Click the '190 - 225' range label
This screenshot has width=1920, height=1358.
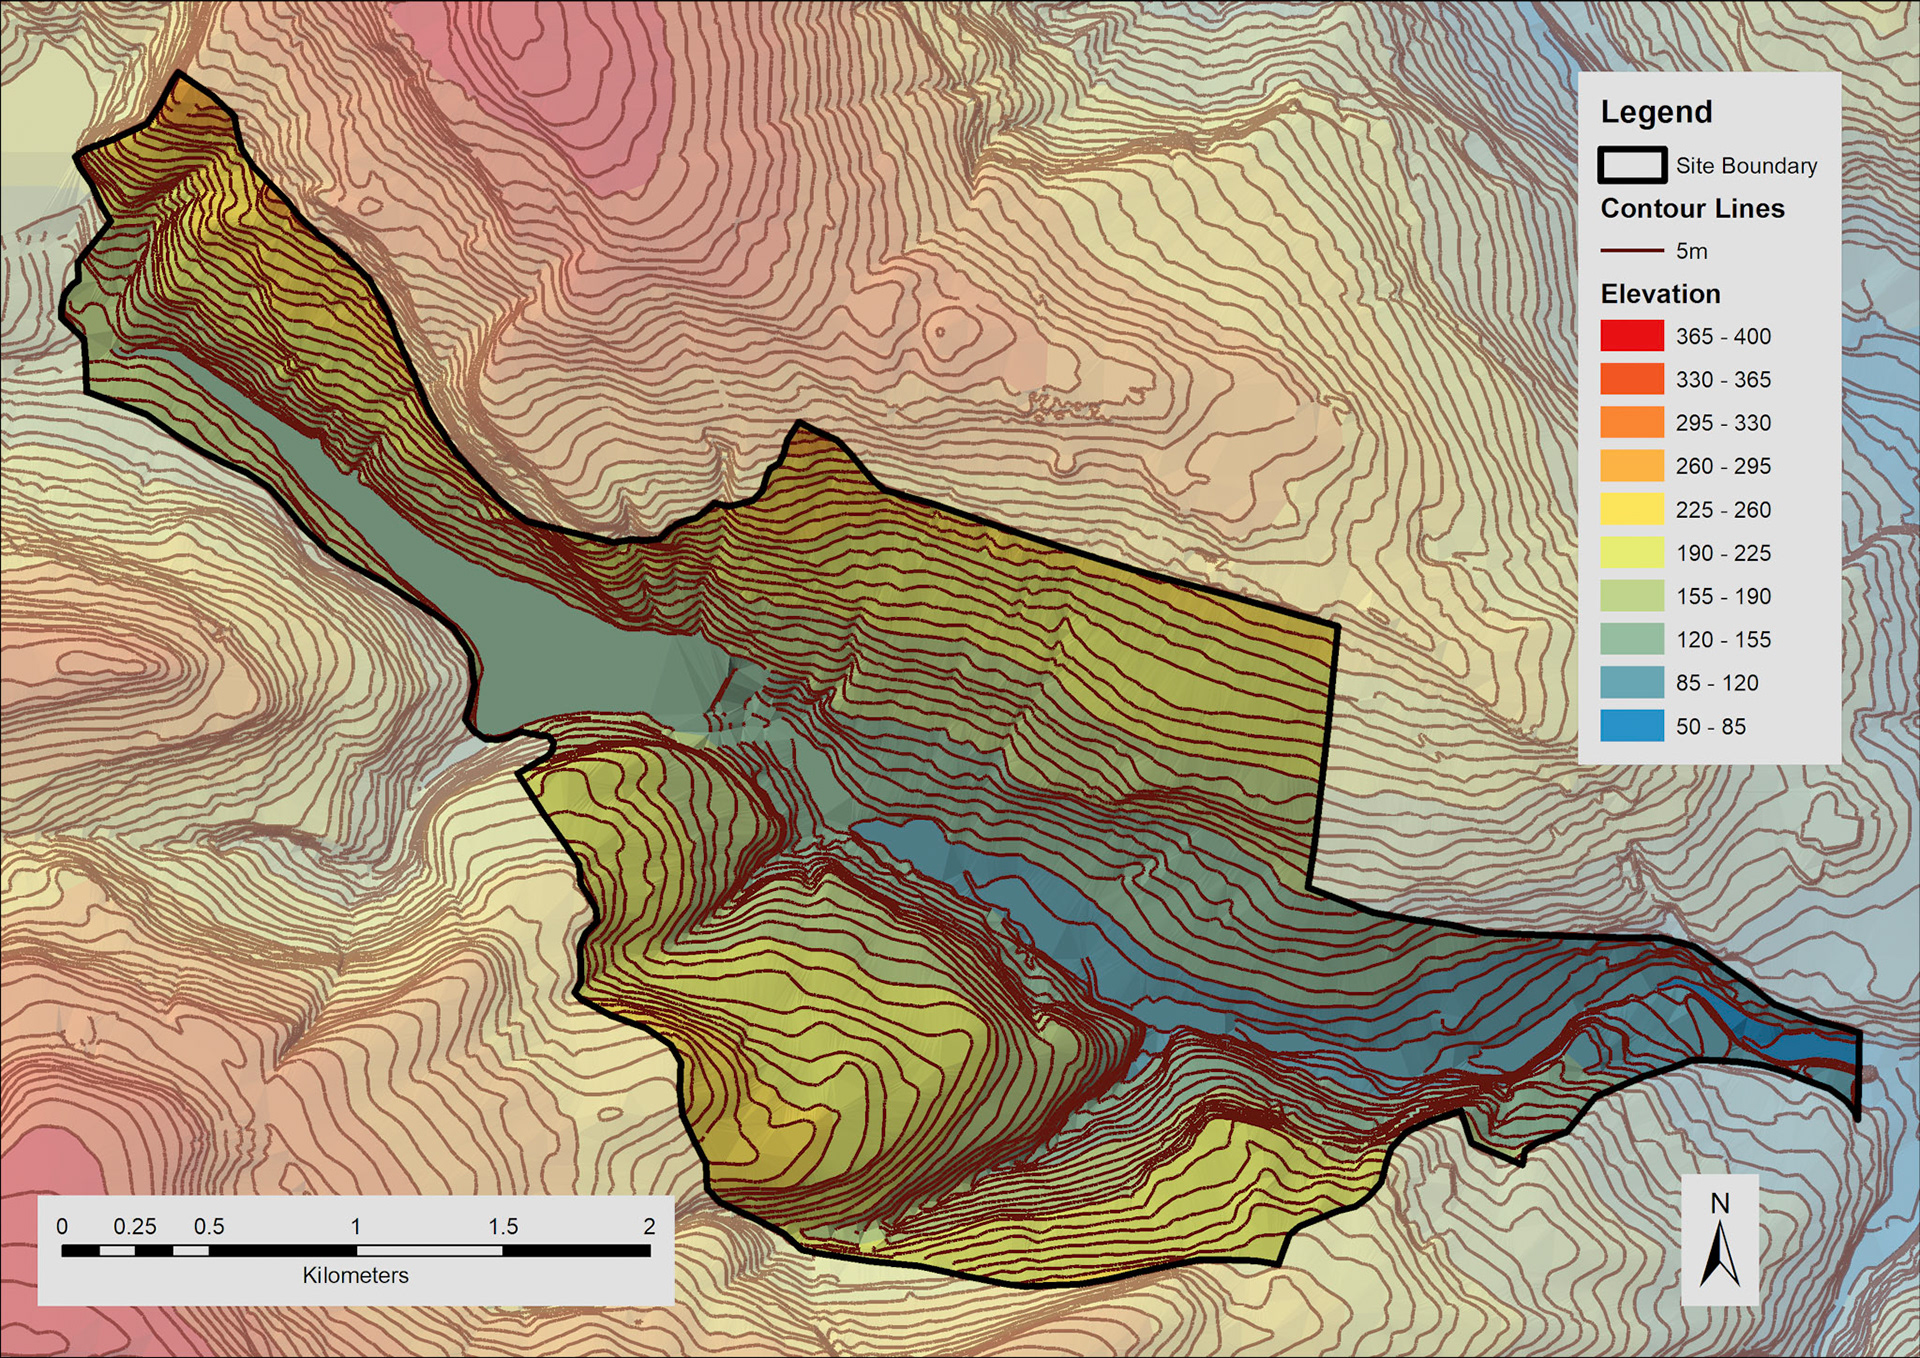tap(1723, 553)
